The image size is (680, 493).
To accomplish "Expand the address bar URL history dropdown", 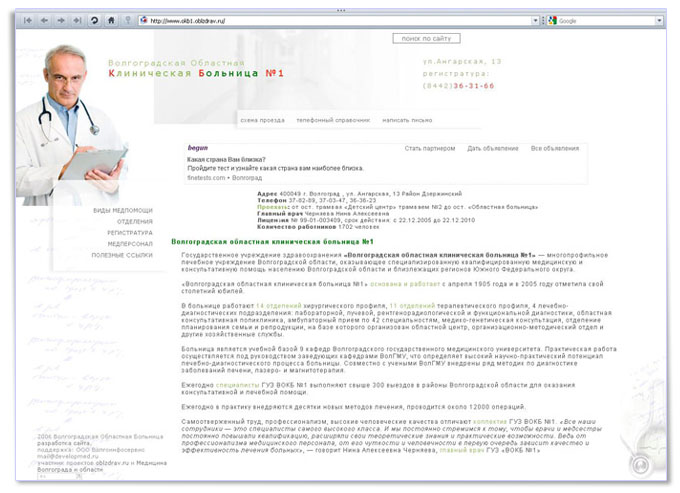I will click(x=535, y=20).
